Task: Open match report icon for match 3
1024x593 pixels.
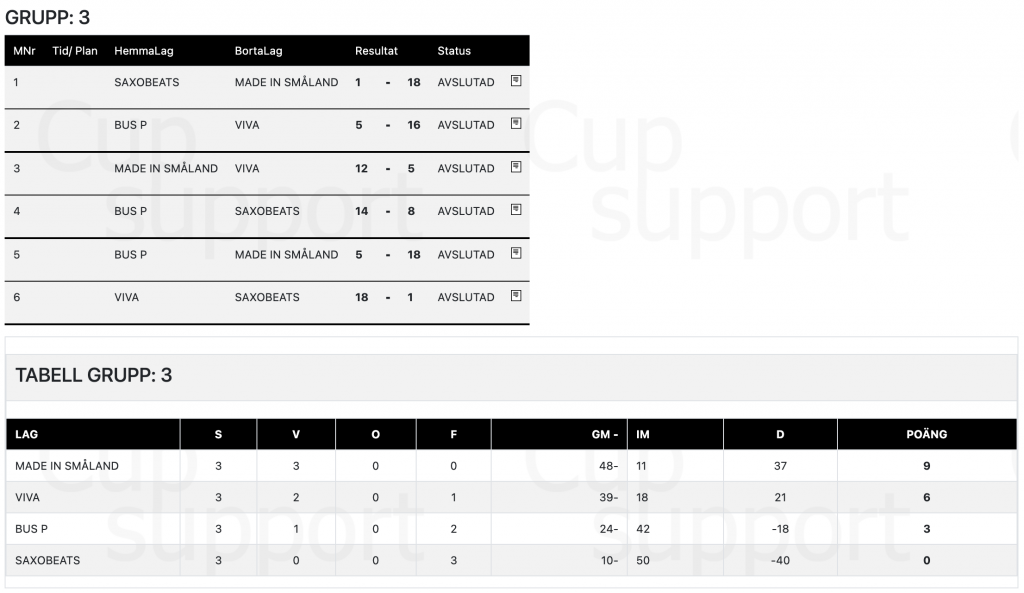Action: coord(516,167)
